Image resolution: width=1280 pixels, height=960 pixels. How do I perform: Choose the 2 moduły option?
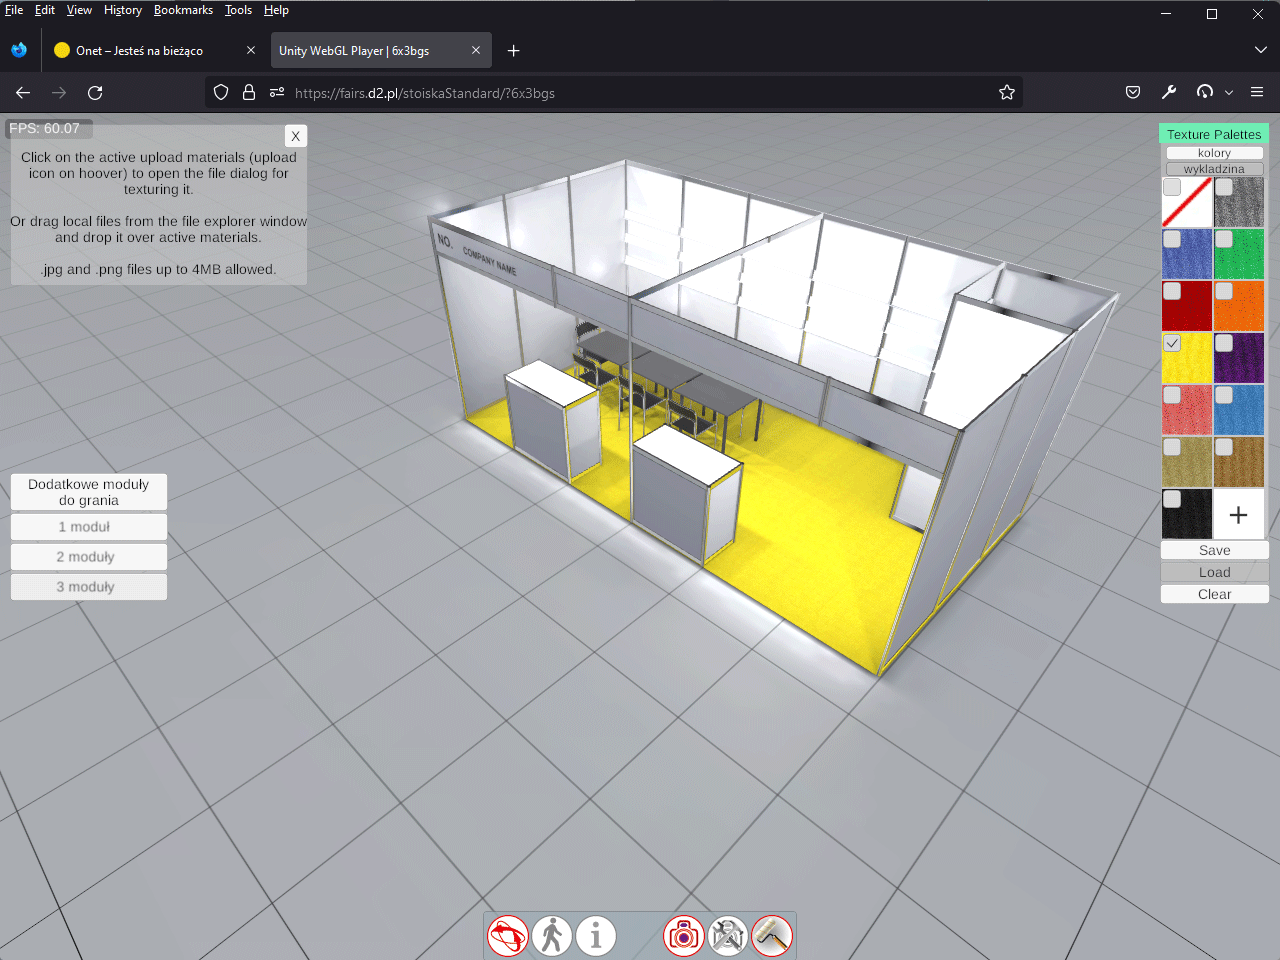tap(88, 557)
